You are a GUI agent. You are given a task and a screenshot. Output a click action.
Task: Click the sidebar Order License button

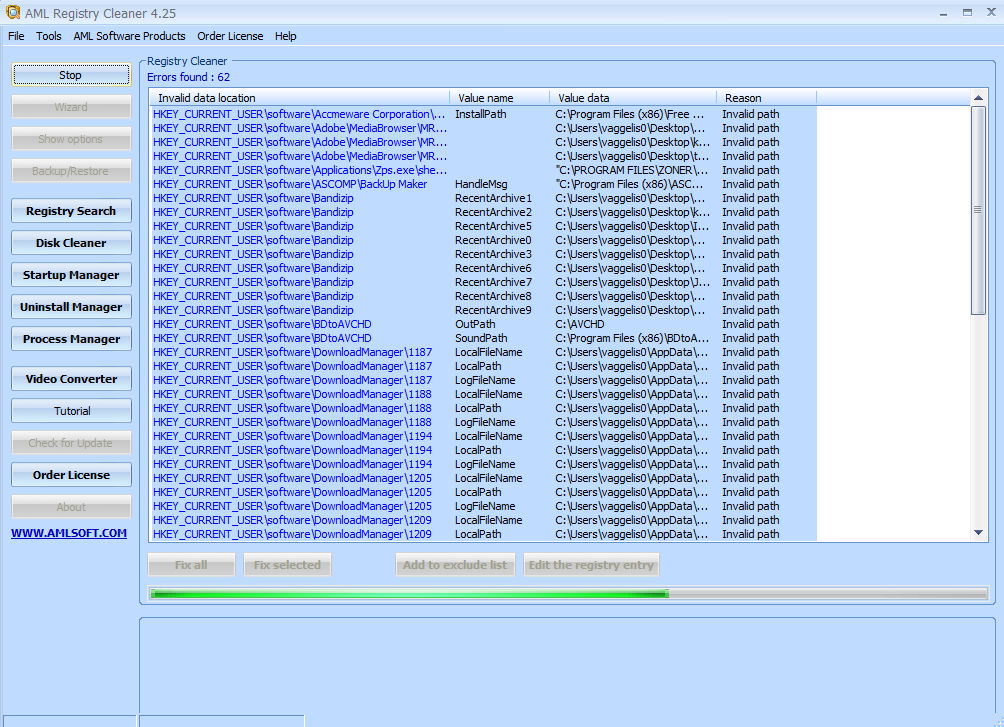click(x=71, y=475)
